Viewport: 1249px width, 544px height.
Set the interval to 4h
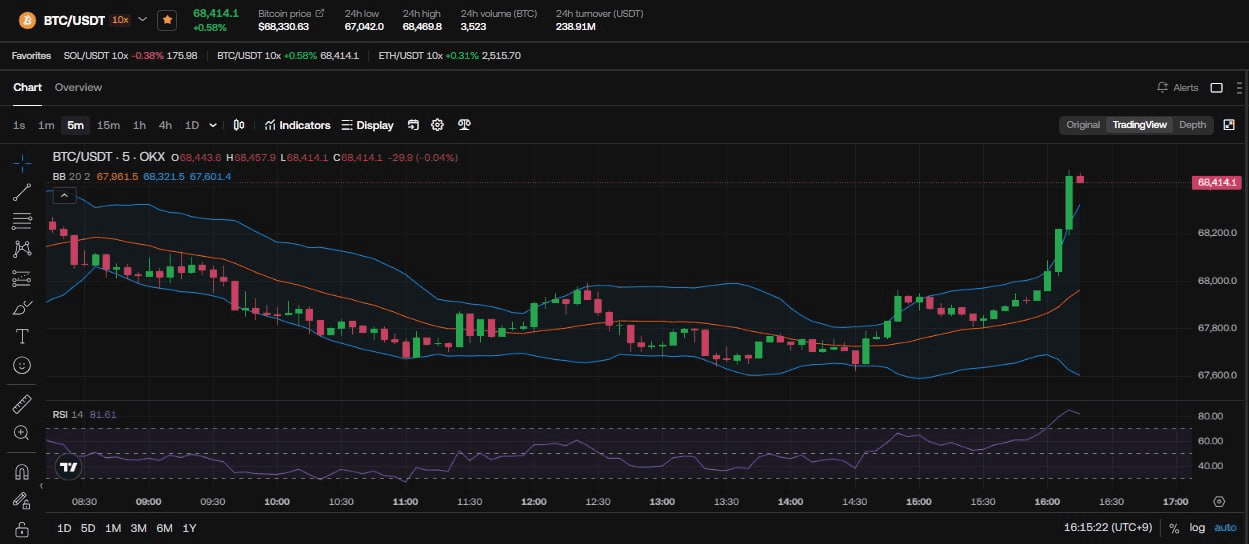[x=165, y=125]
